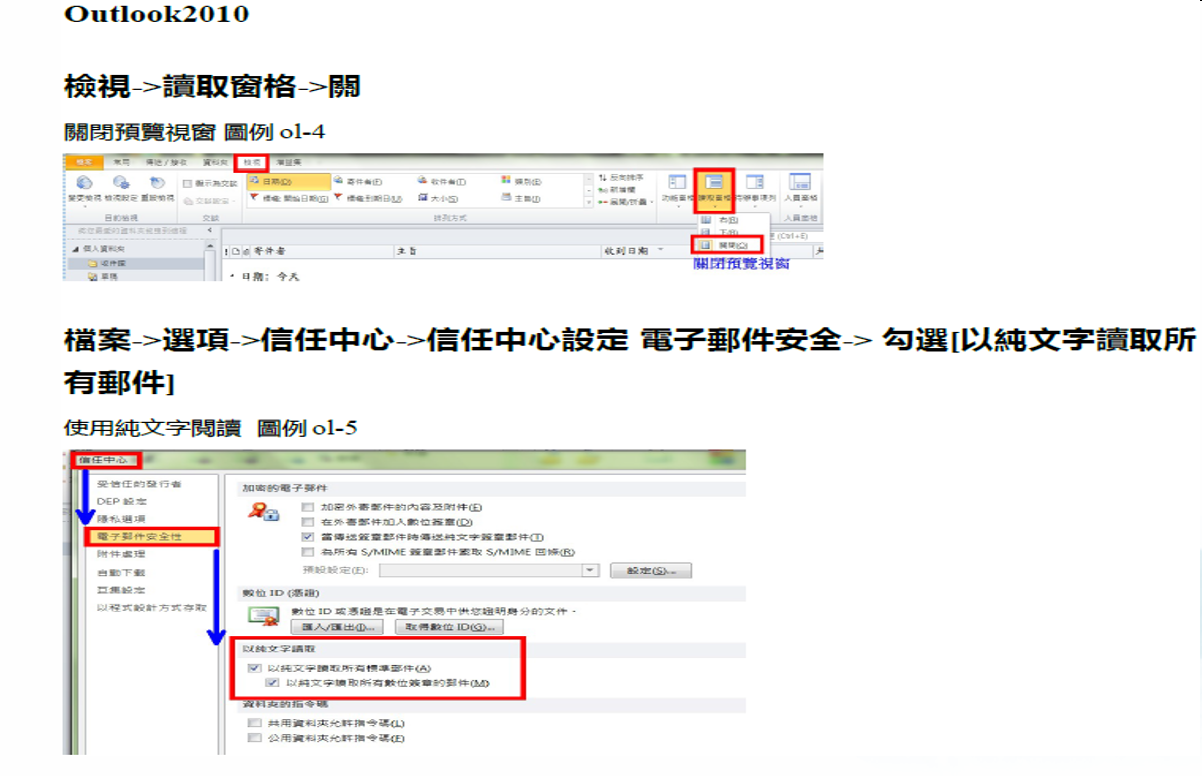The image size is (1202, 776).
Task: Switch to the 檢視 view tab
Action: pos(252,161)
